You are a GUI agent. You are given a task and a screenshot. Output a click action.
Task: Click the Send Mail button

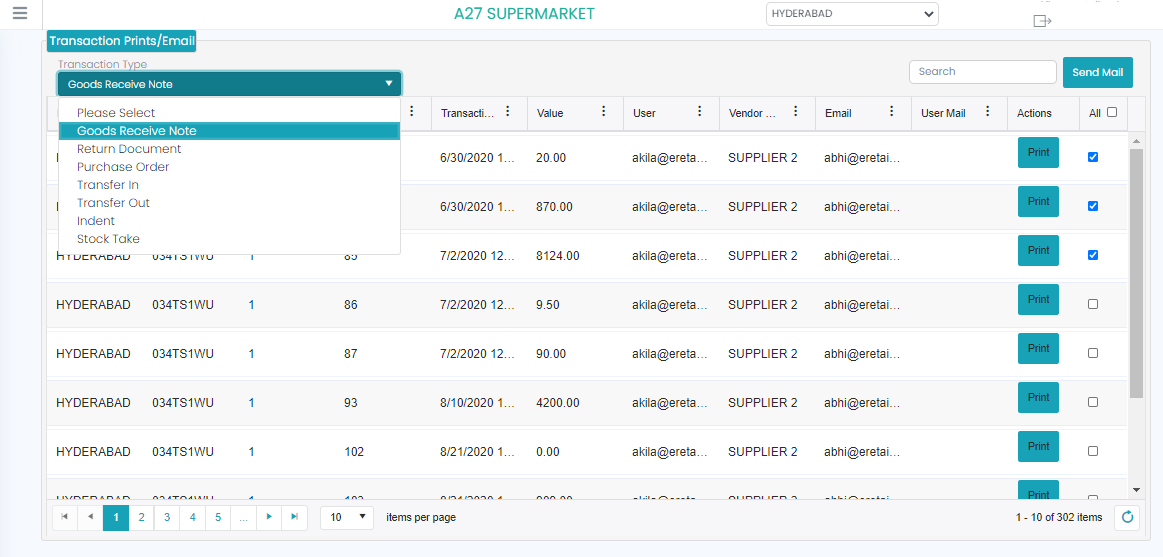click(1097, 72)
